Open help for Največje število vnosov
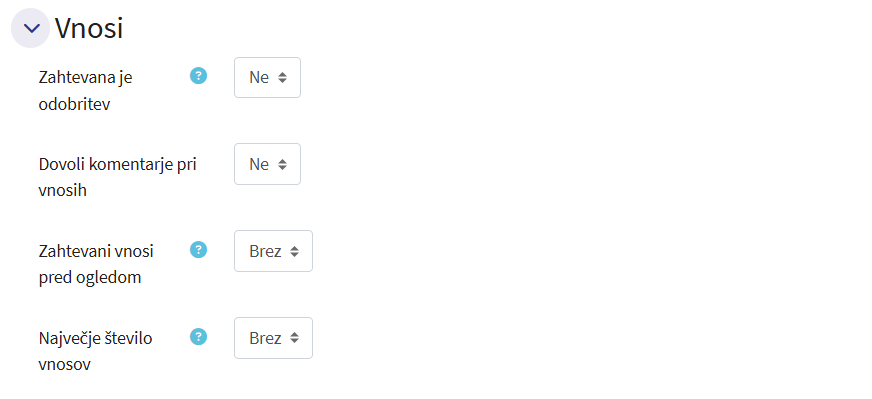Viewport: 872px width, 399px height. click(199, 337)
